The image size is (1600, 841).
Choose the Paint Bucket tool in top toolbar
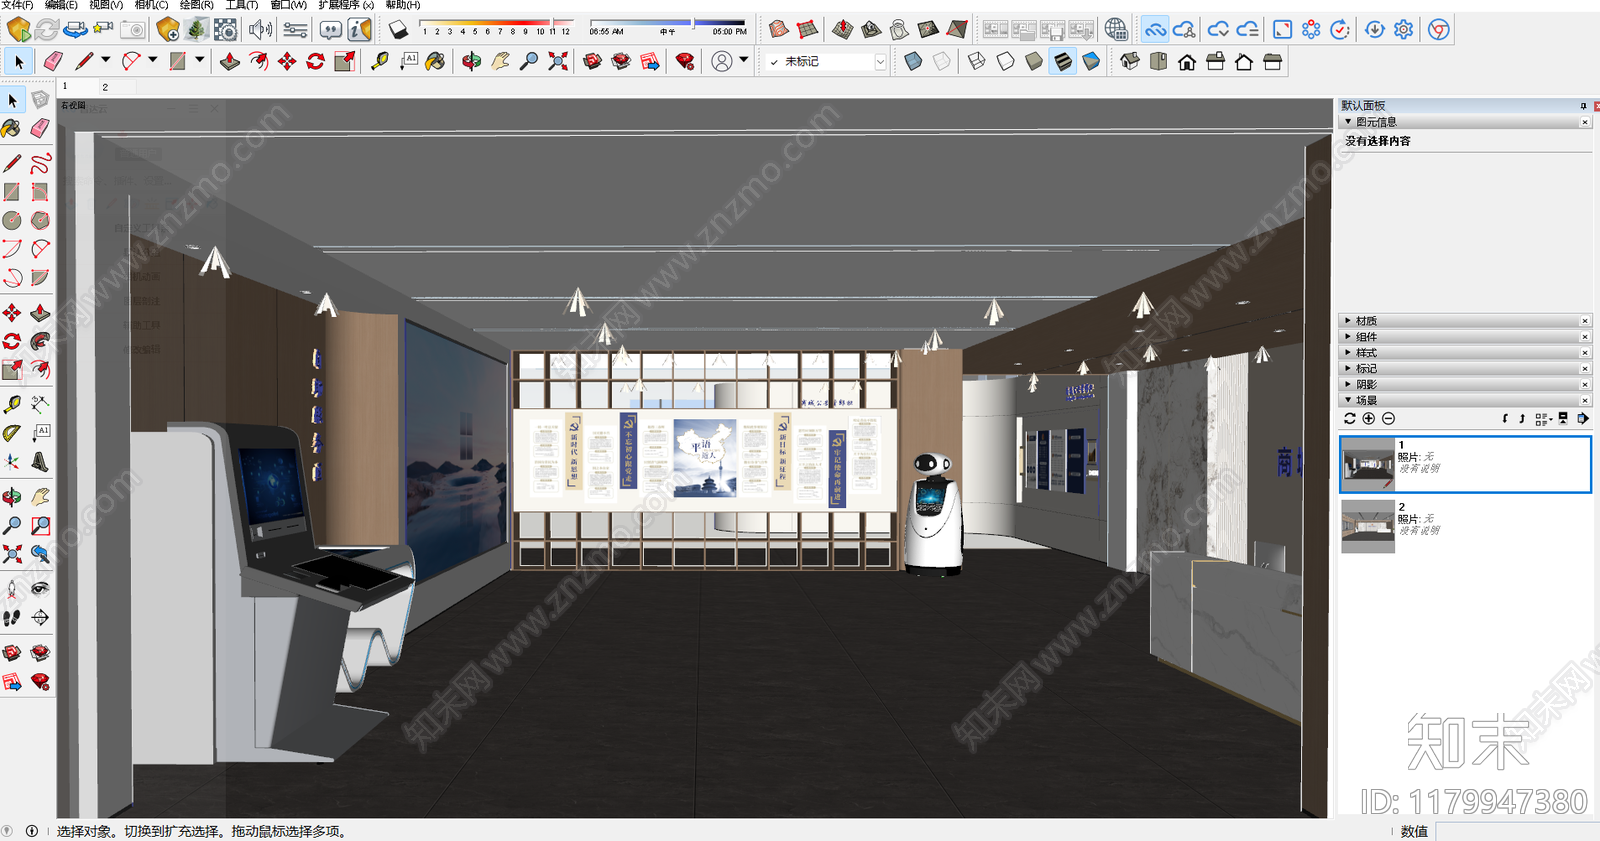point(436,62)
